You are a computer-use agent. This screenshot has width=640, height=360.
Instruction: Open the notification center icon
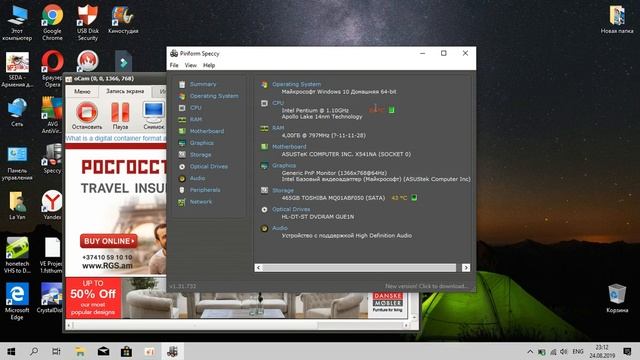627,351
